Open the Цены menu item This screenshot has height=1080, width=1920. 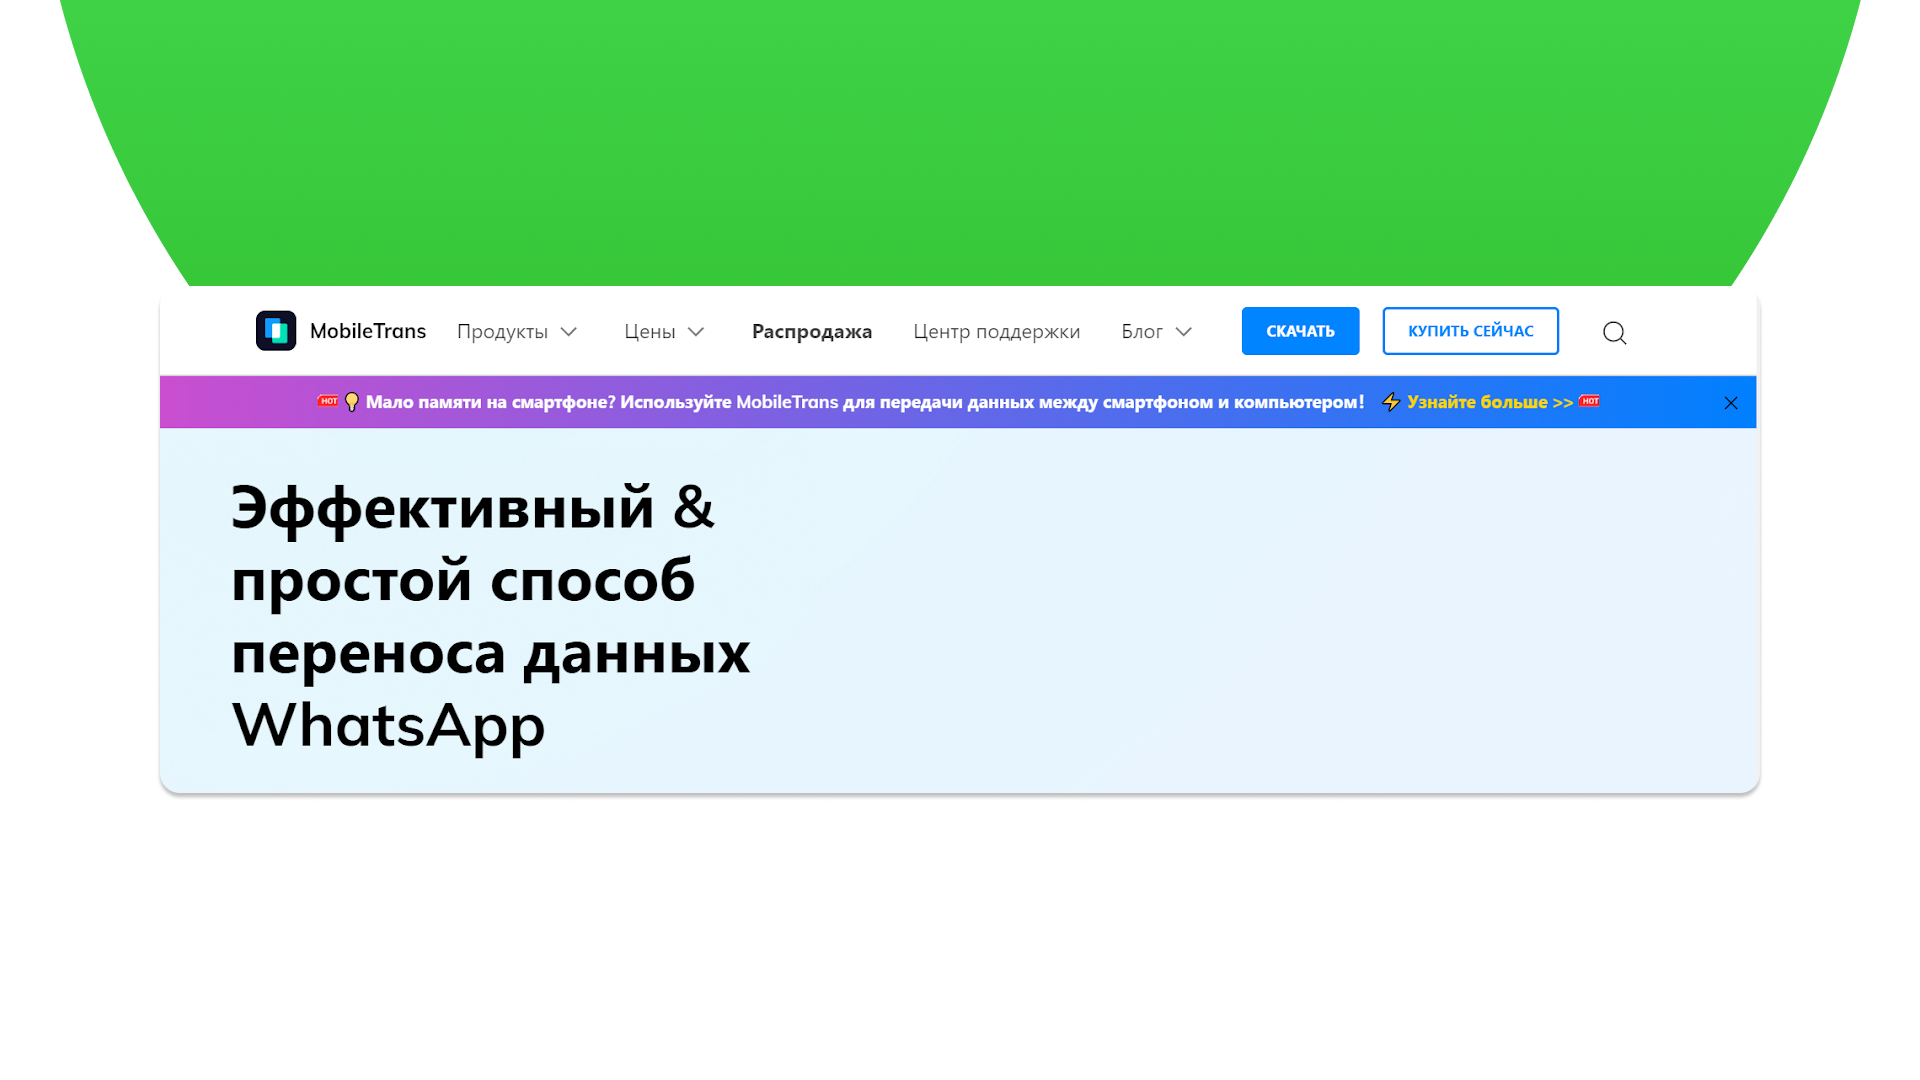649,332
